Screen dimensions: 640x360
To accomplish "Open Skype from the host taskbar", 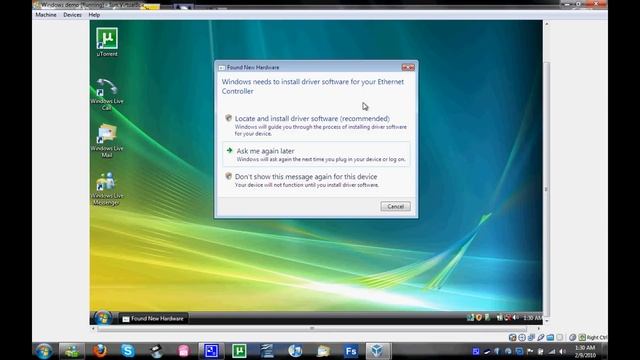I will tap(127, 351).
